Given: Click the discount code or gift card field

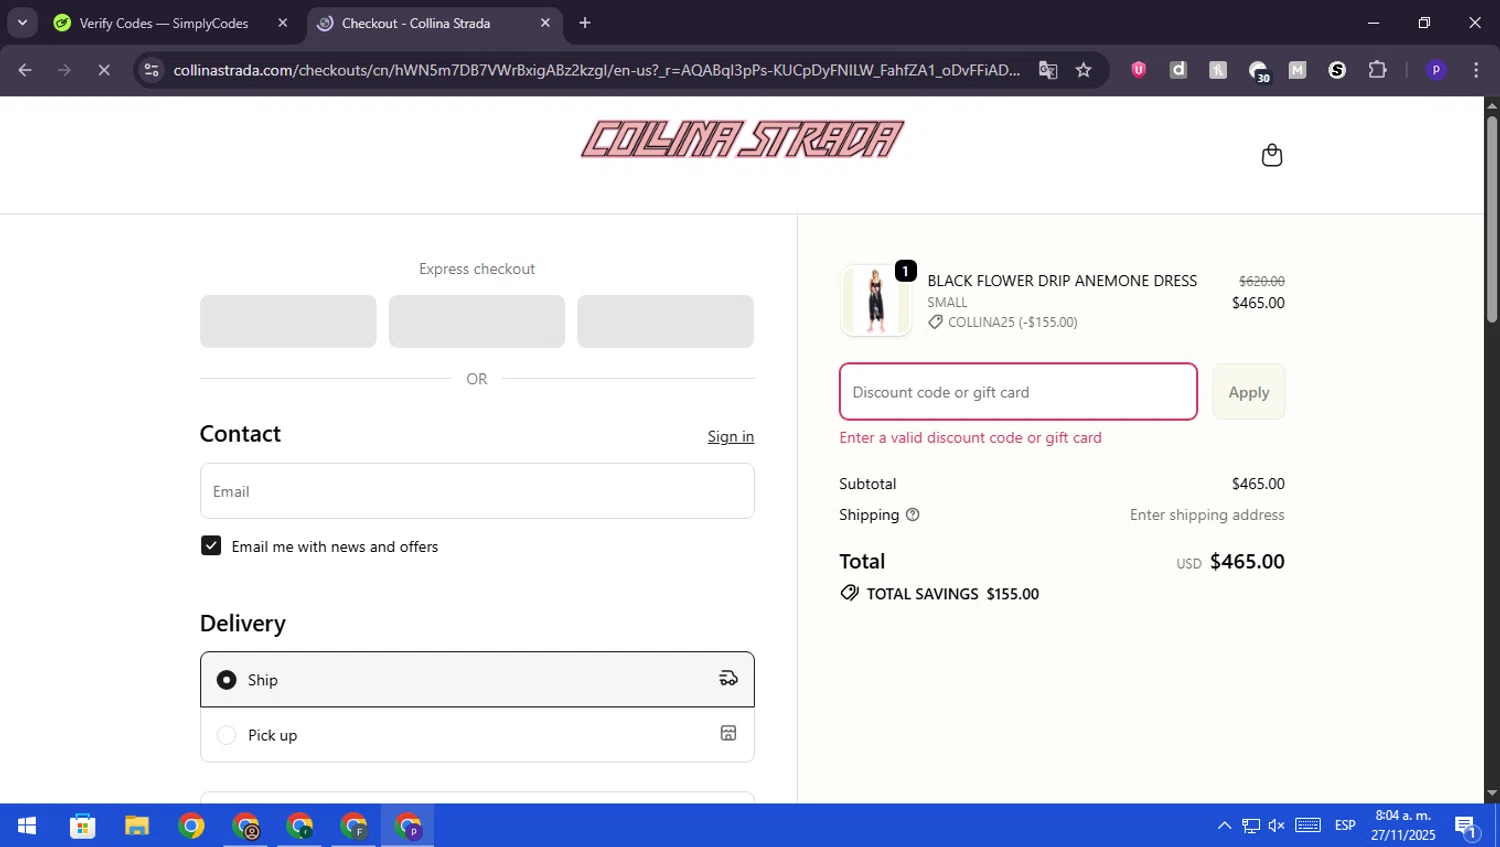Looking at the screenshot, I should click(1018, 392).
